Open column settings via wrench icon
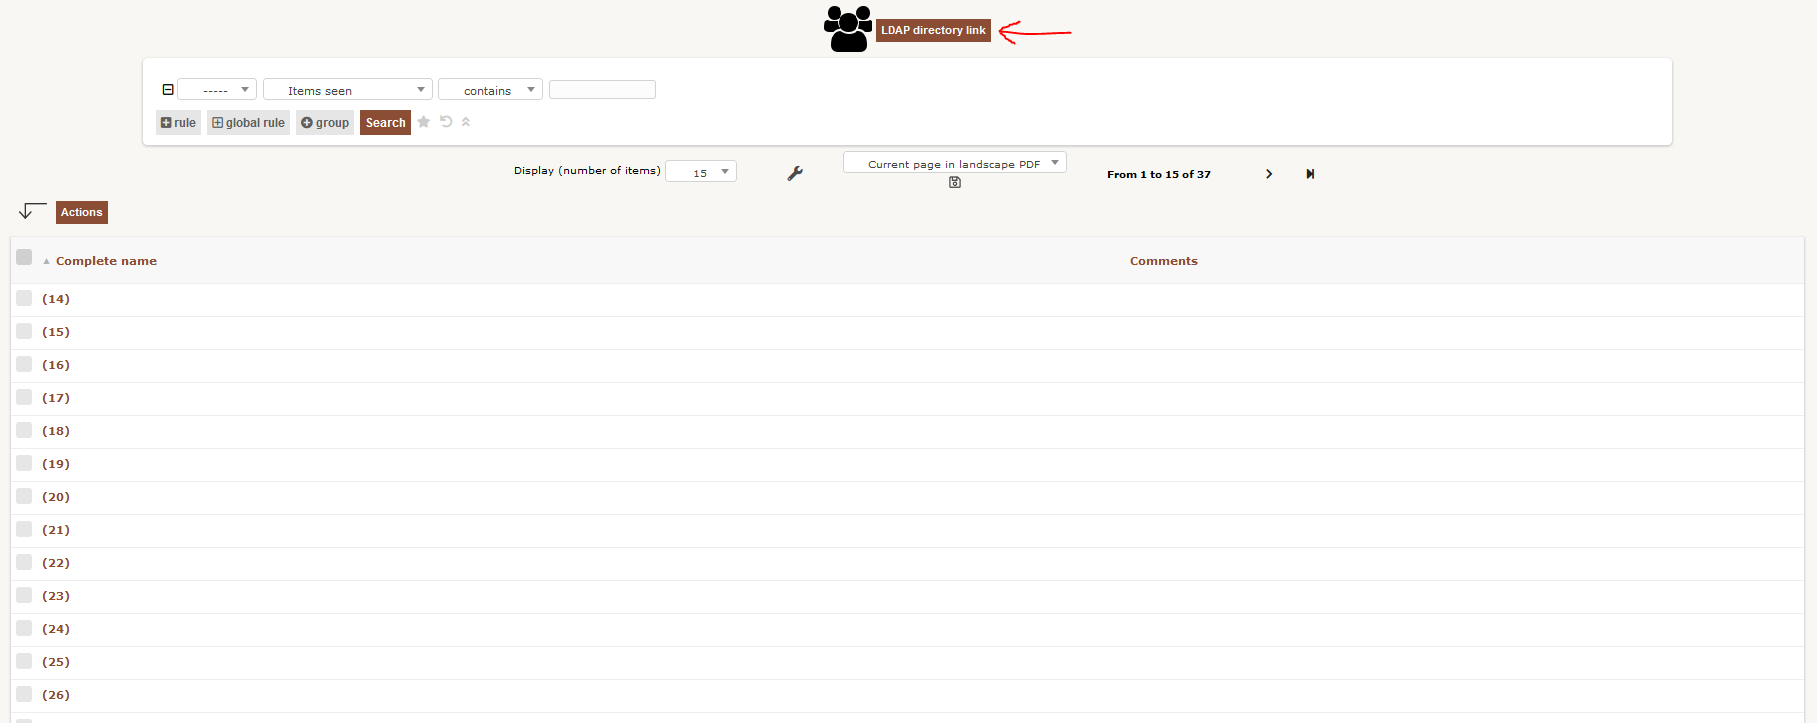The width and height of the screenshot is (1817, 723). pos(795,173)
